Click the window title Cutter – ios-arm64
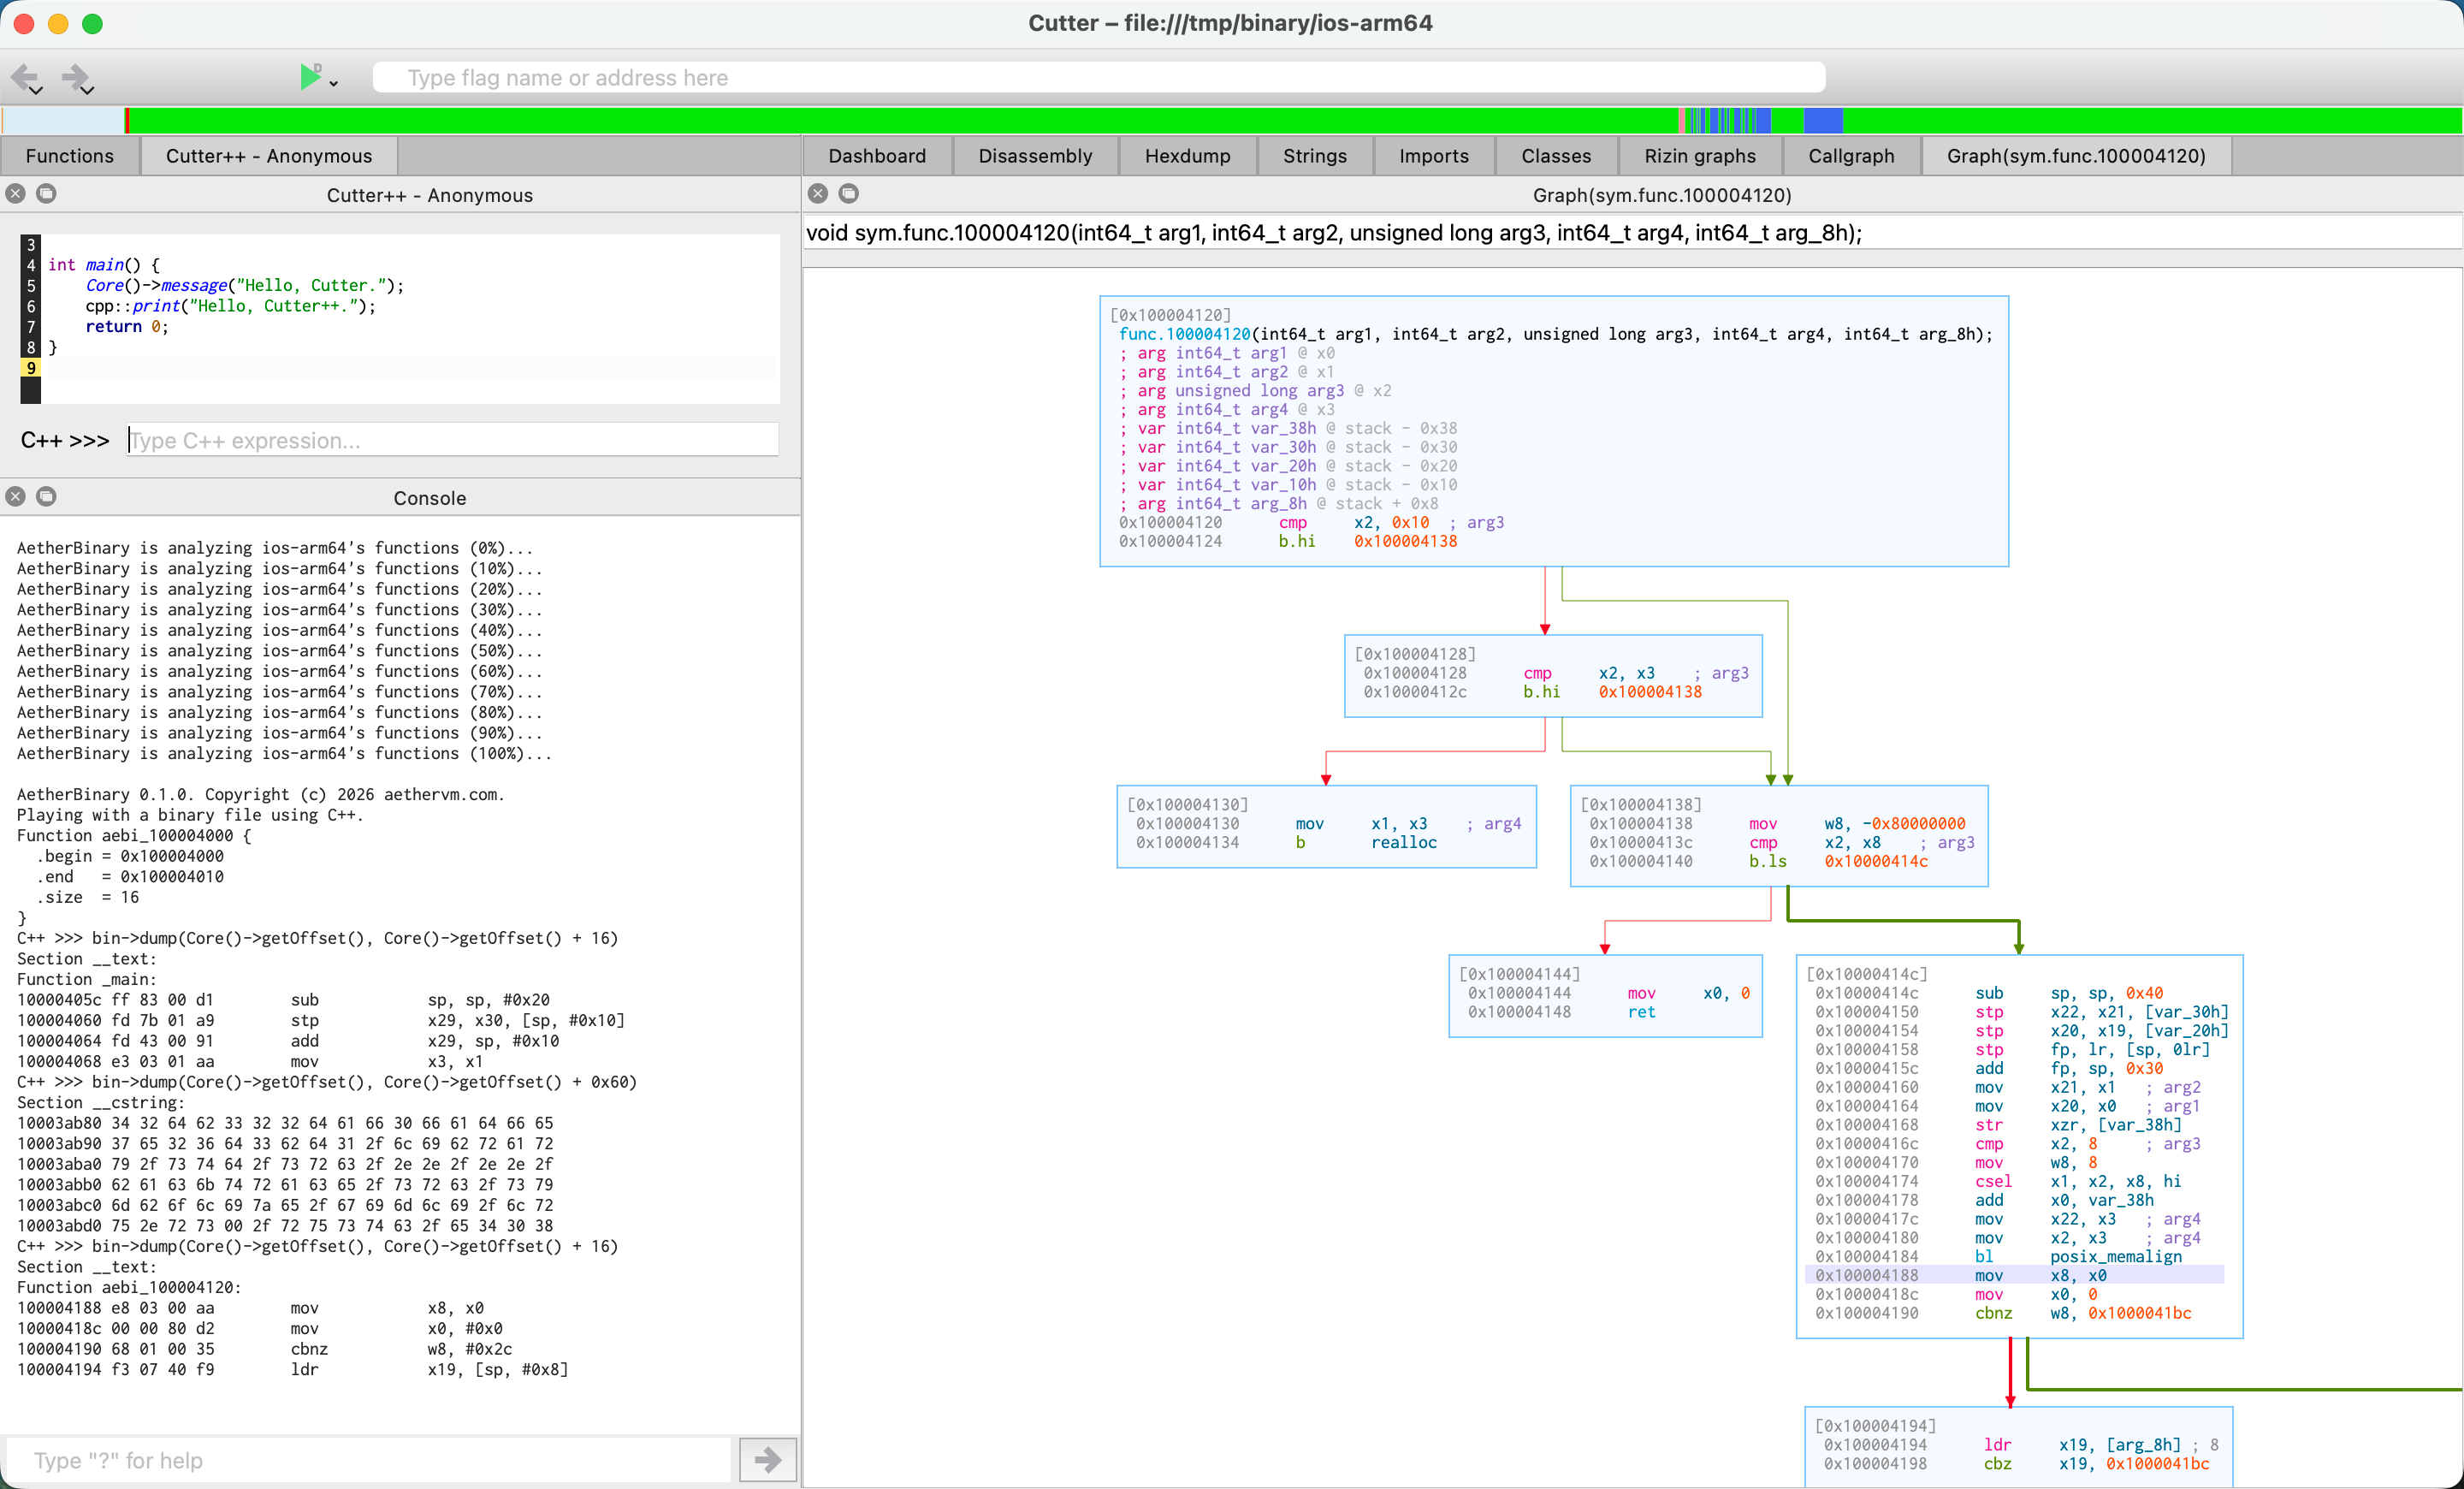 coord(1230,23)
